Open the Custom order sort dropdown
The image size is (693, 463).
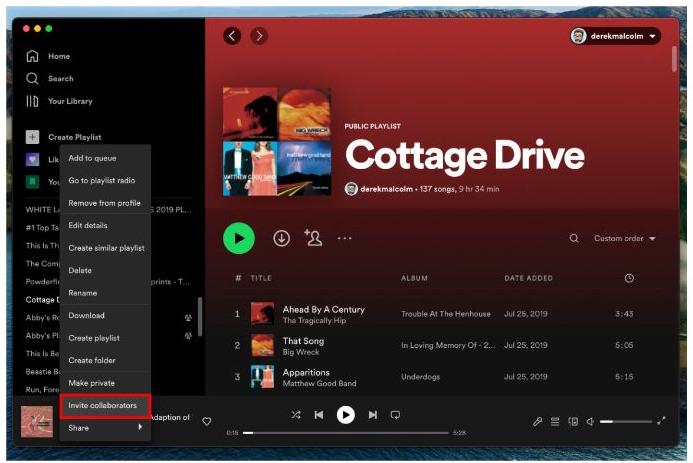pos(624,239)
